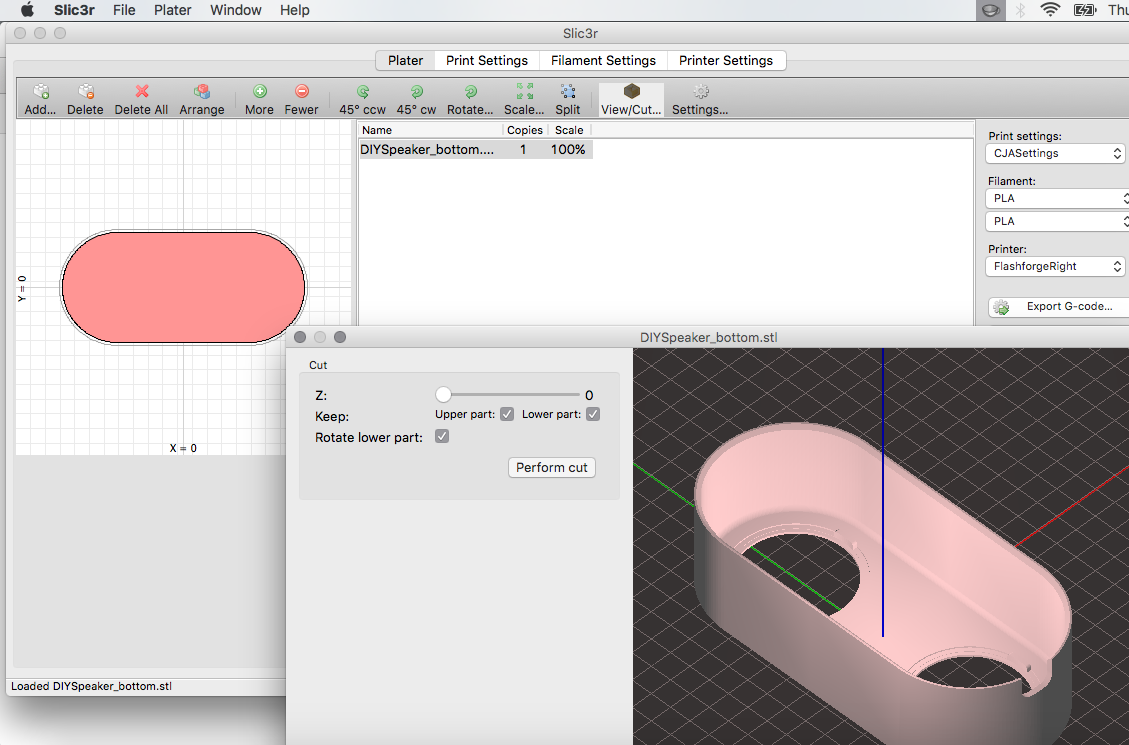
Task: Click the Perform cut button
Action: 552,467
